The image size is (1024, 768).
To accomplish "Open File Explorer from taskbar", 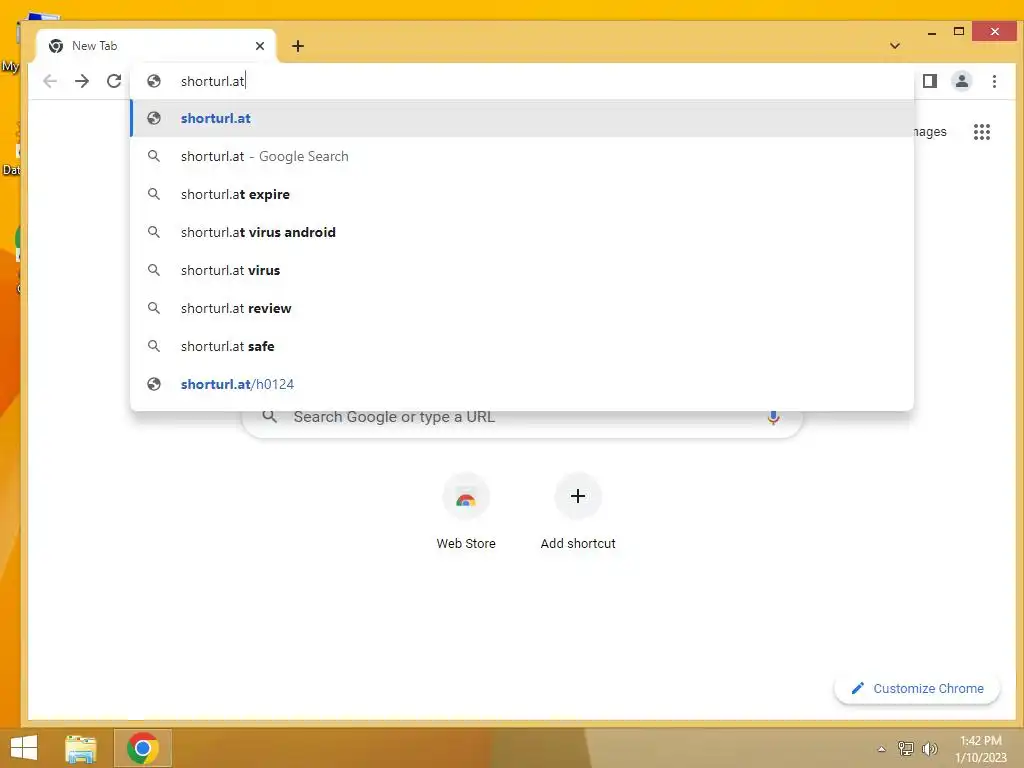I will 81,748.
